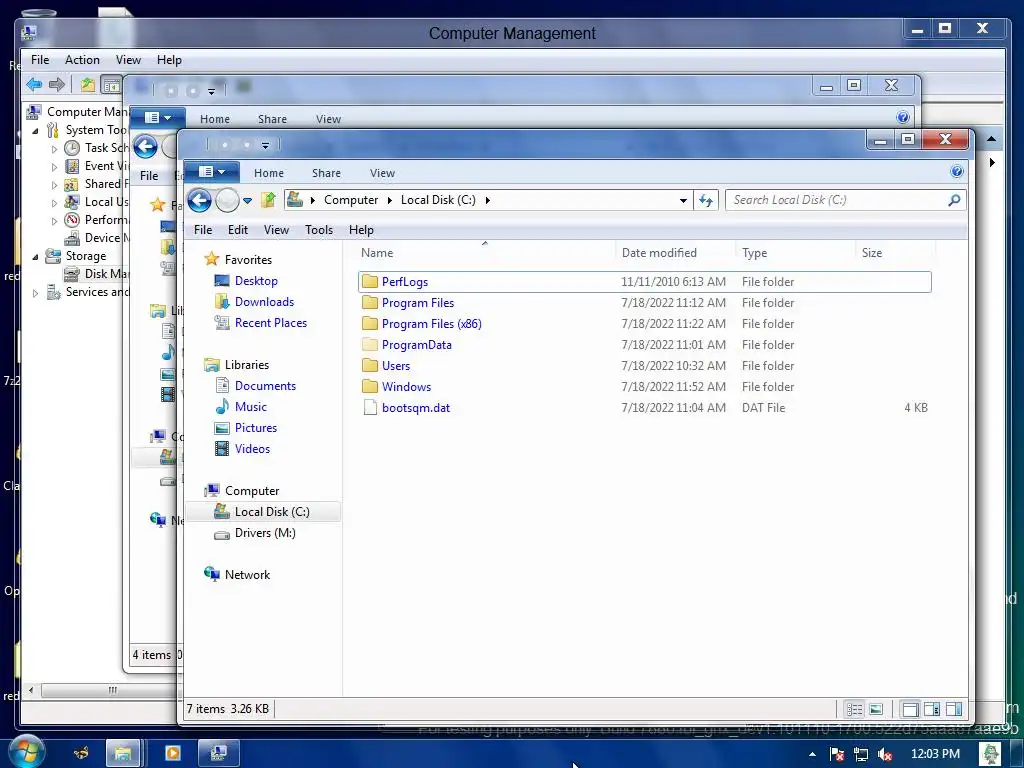The width and height of the screenshot is (1024, 768).
Task: Toggle the navigation pane button in status bar
Action: click(910, 709)
